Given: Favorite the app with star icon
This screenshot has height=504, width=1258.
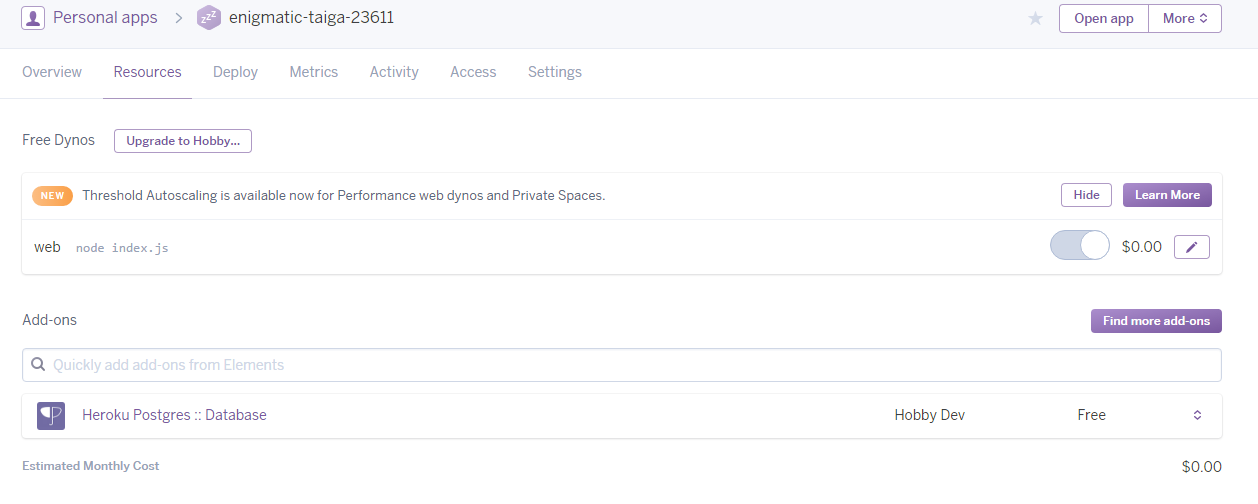Looking at the screenshot, I should point(1035,19).
